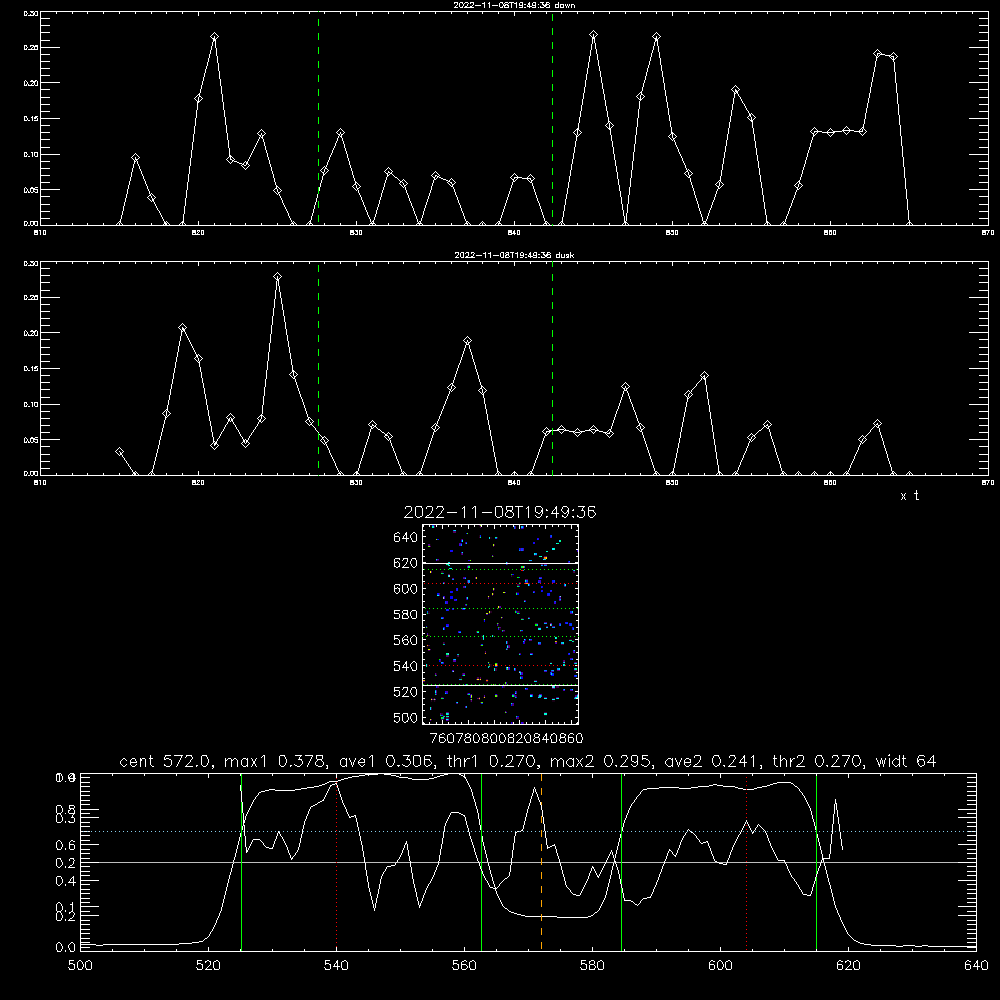The height and width of the screenshot is (1000, 1000).
Task: Click the 500 label on the center image y-axis
Action: click(x=406, y=718)
